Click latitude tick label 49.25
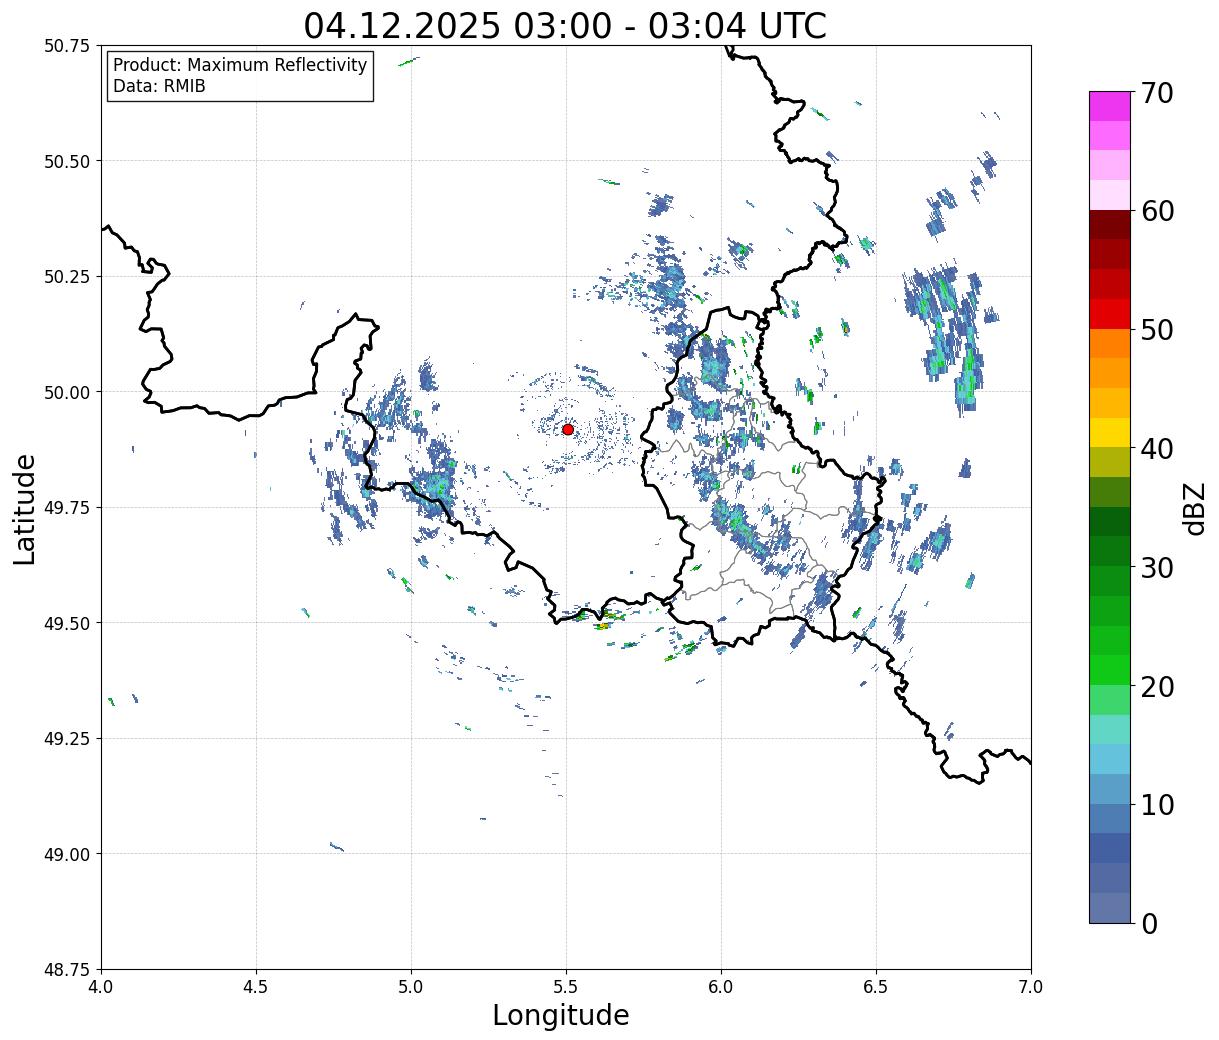This screenshot has width=1219, height=1040. click(66, 739)
